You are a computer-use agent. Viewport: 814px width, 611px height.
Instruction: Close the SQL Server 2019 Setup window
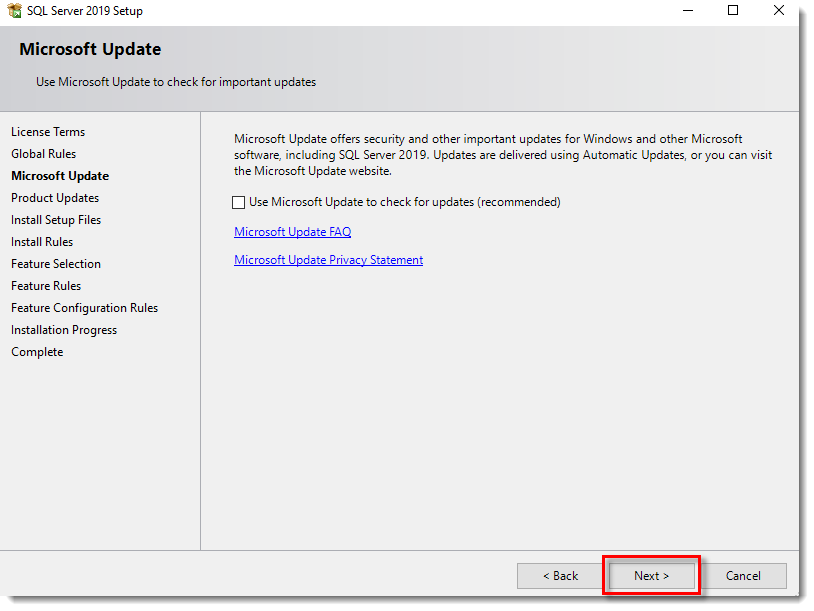(778, 10)
